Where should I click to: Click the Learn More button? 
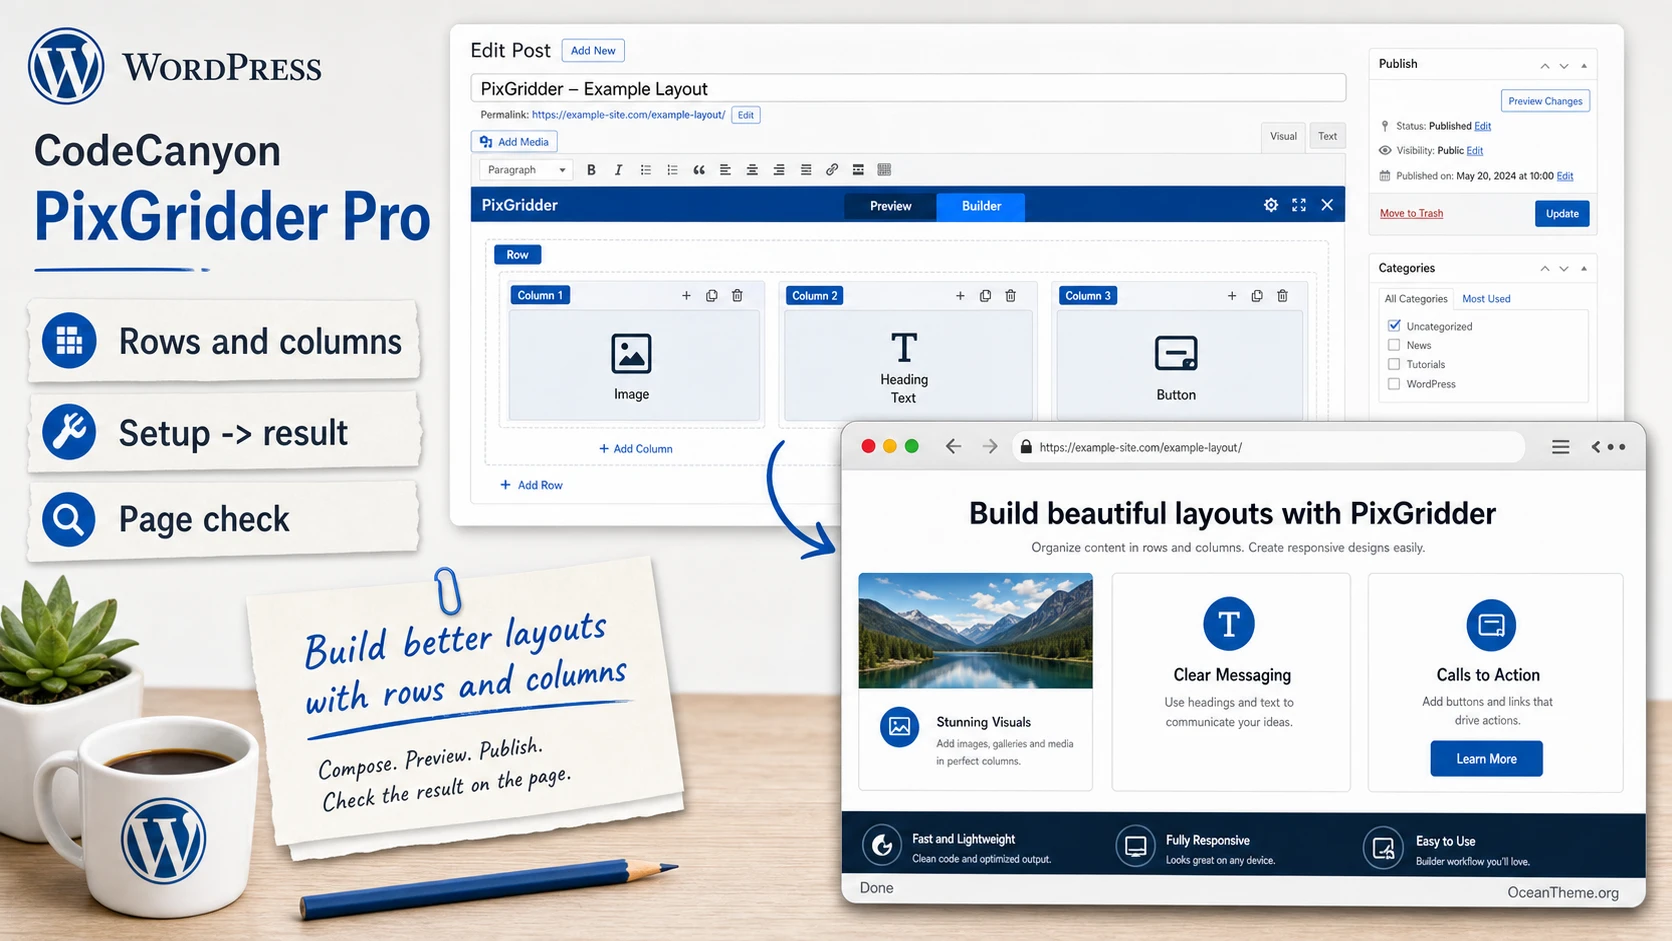(1486, 759)
